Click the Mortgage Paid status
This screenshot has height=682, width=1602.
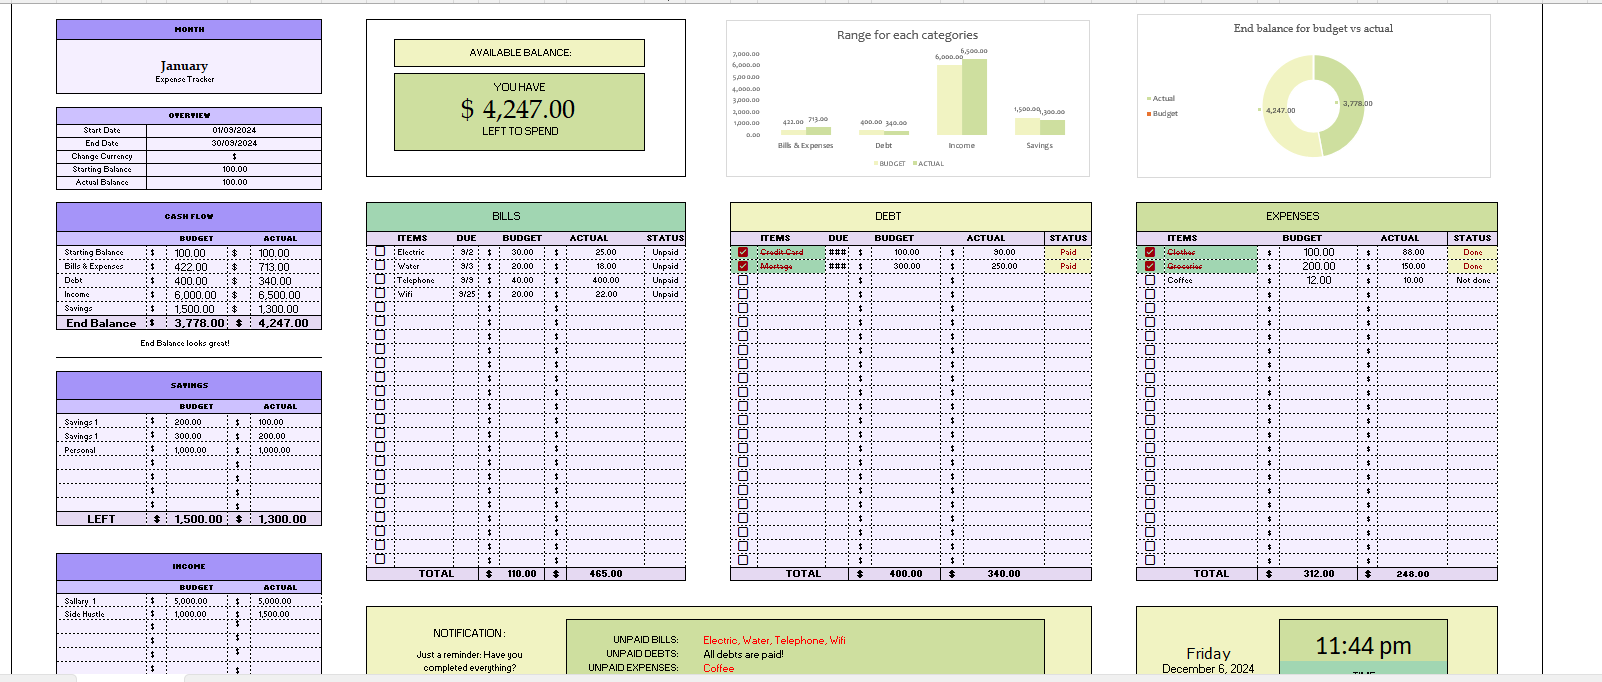pyautogui.click(x=1068, y=266)
